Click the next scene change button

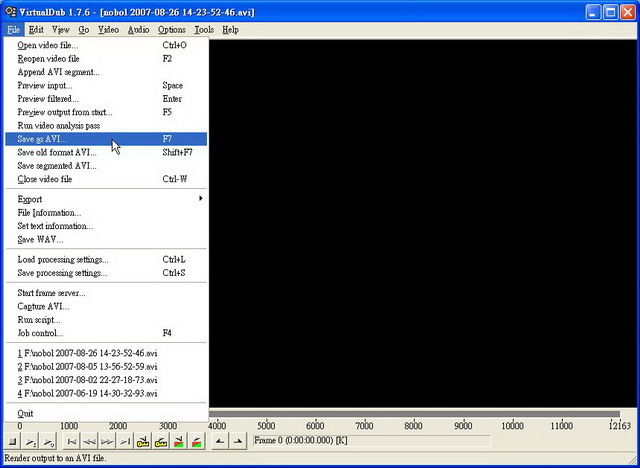(x=197, y=441)
